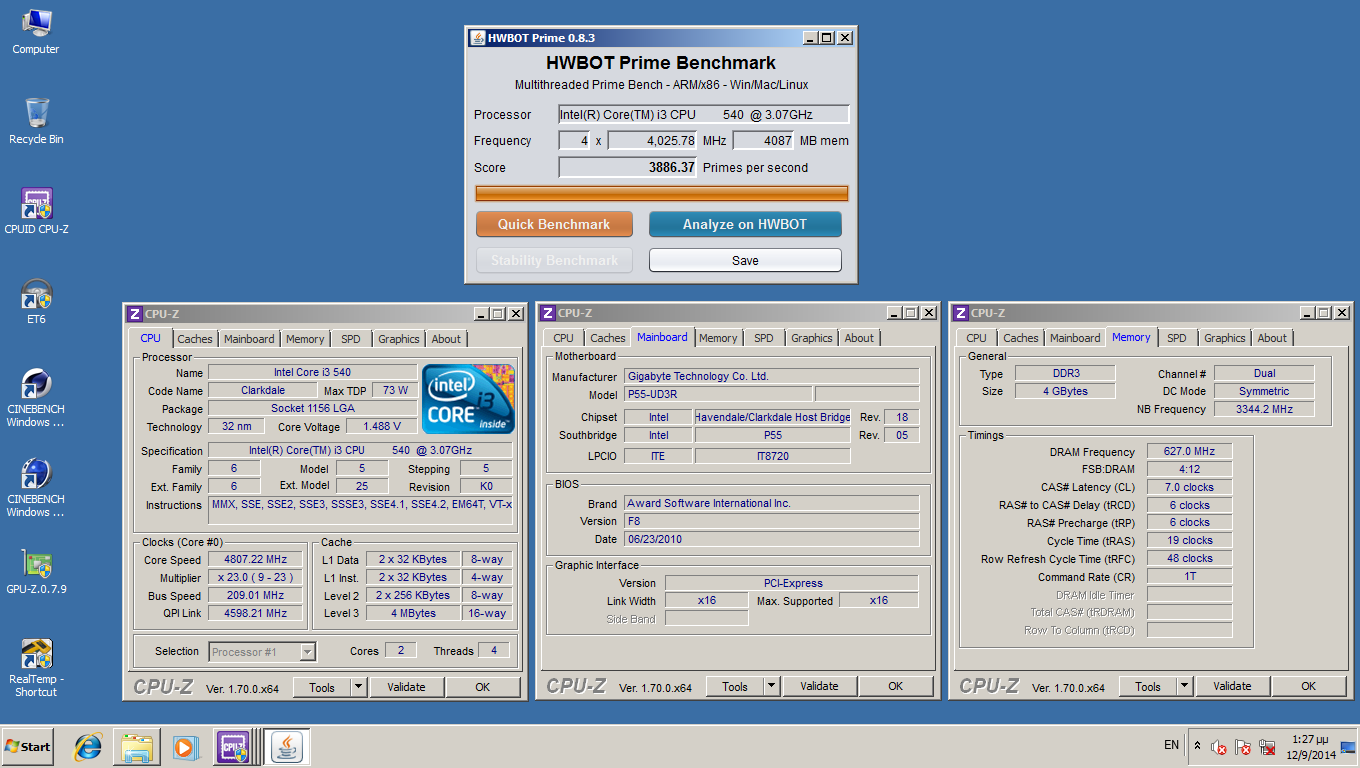Open Tools dropdown arrow in Mainboard window
1360x768 pixels.
coord(771,686)
